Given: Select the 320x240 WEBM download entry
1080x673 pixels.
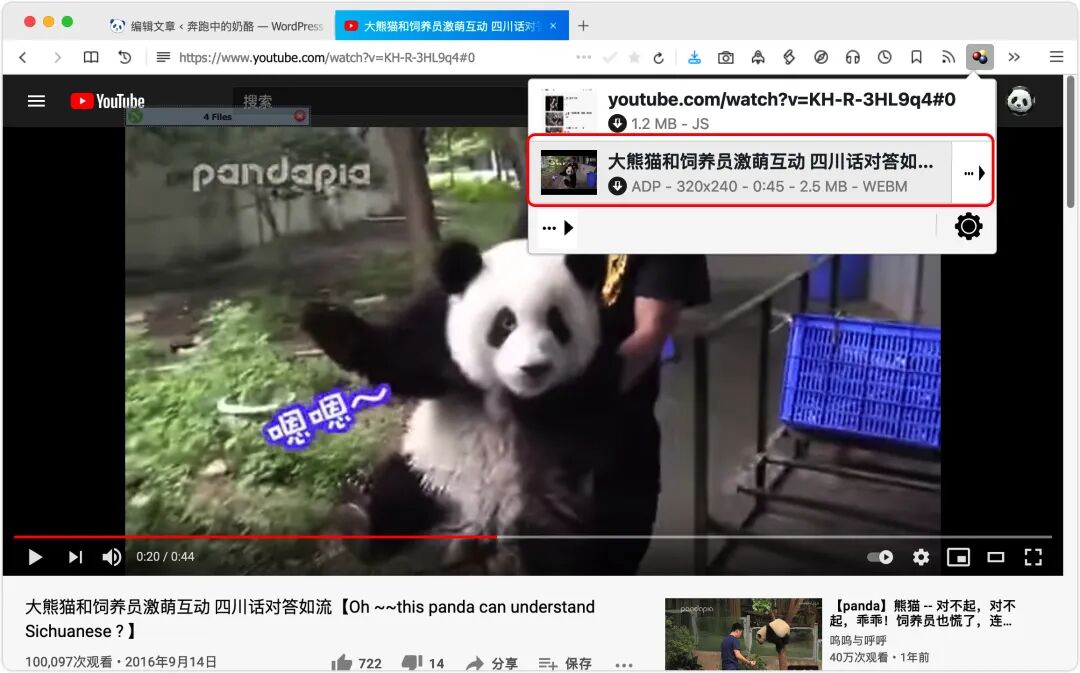Looking at the screenshot, I should coord(740,172).
